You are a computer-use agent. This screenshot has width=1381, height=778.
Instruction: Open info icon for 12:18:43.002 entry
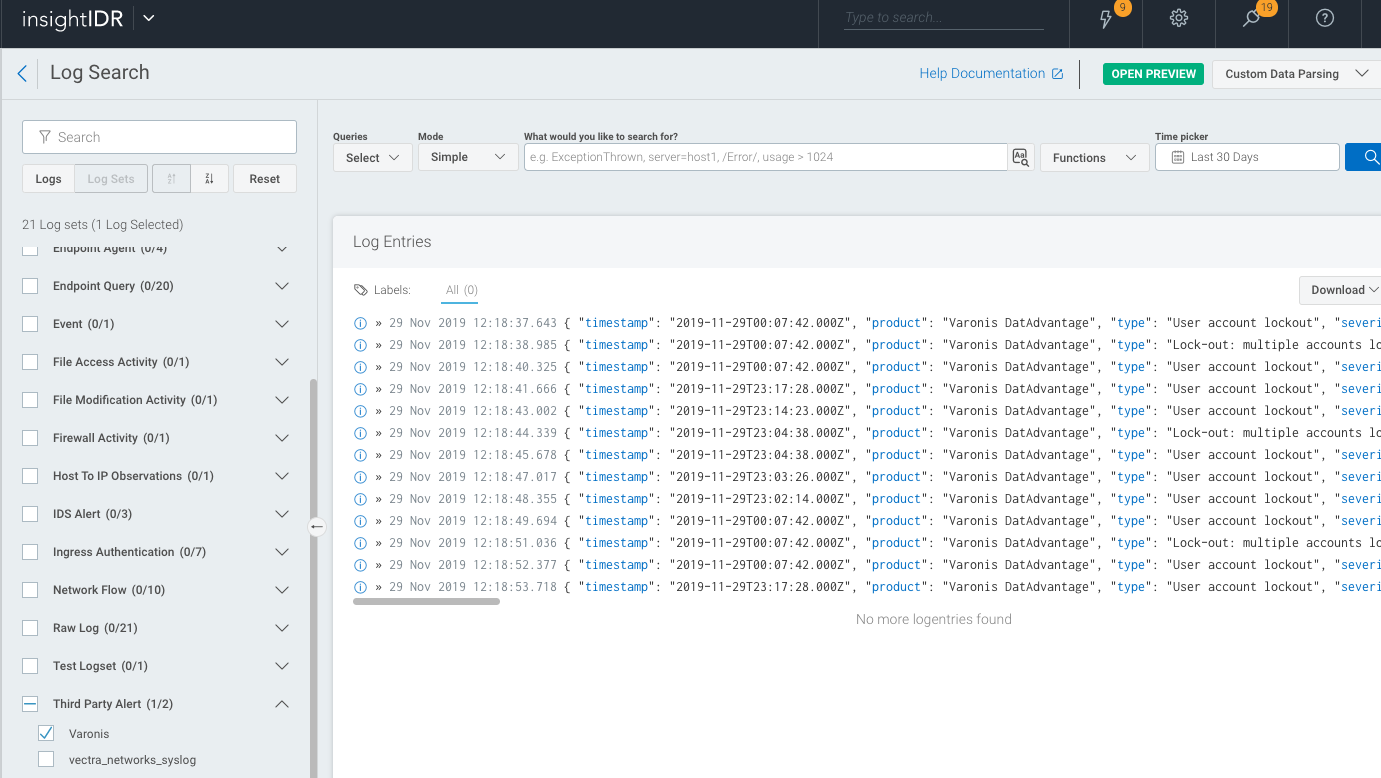(361, 411)
